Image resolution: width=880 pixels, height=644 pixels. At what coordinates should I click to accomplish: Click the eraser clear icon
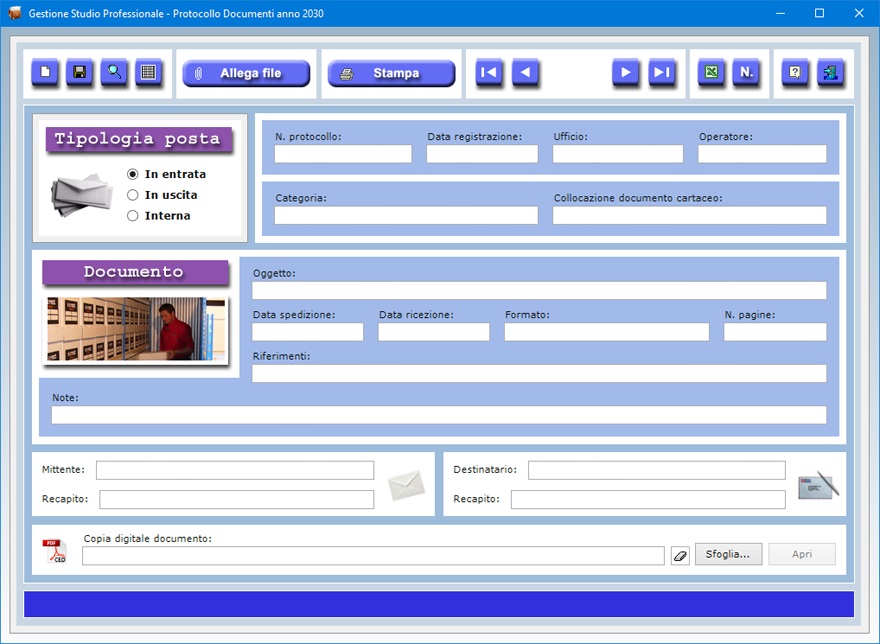point(680,556)
